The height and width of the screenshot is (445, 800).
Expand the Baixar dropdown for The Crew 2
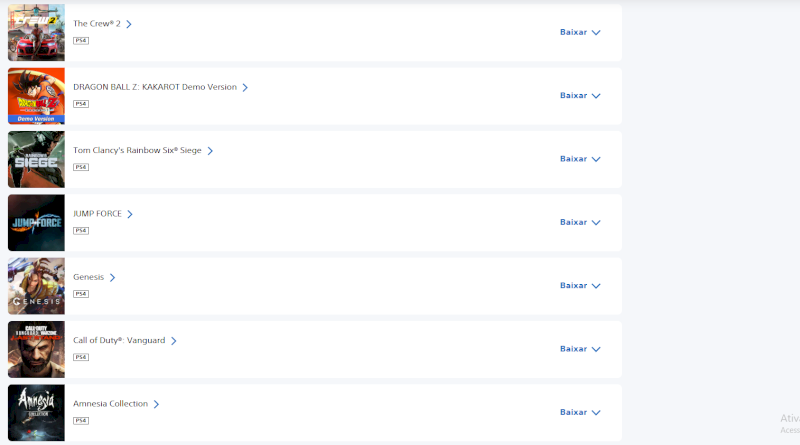pyautogui.click(x=580, y=32)
